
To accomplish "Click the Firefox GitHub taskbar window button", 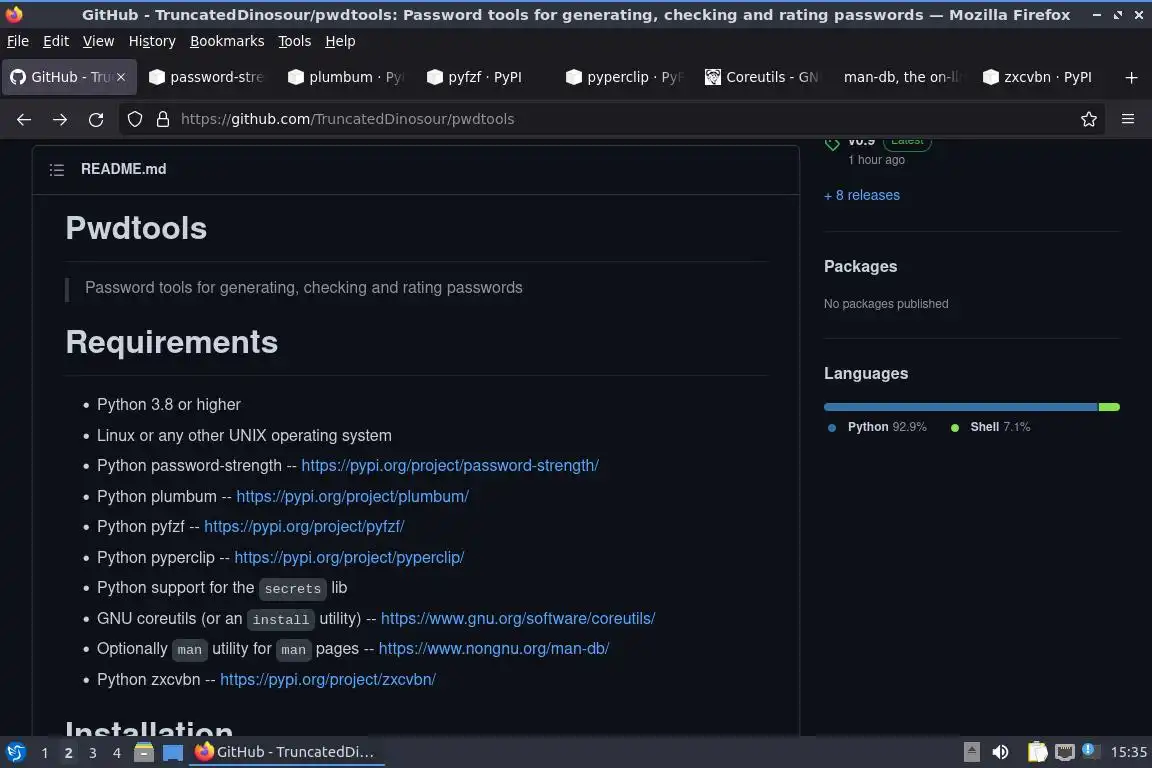I will [287, 752].
